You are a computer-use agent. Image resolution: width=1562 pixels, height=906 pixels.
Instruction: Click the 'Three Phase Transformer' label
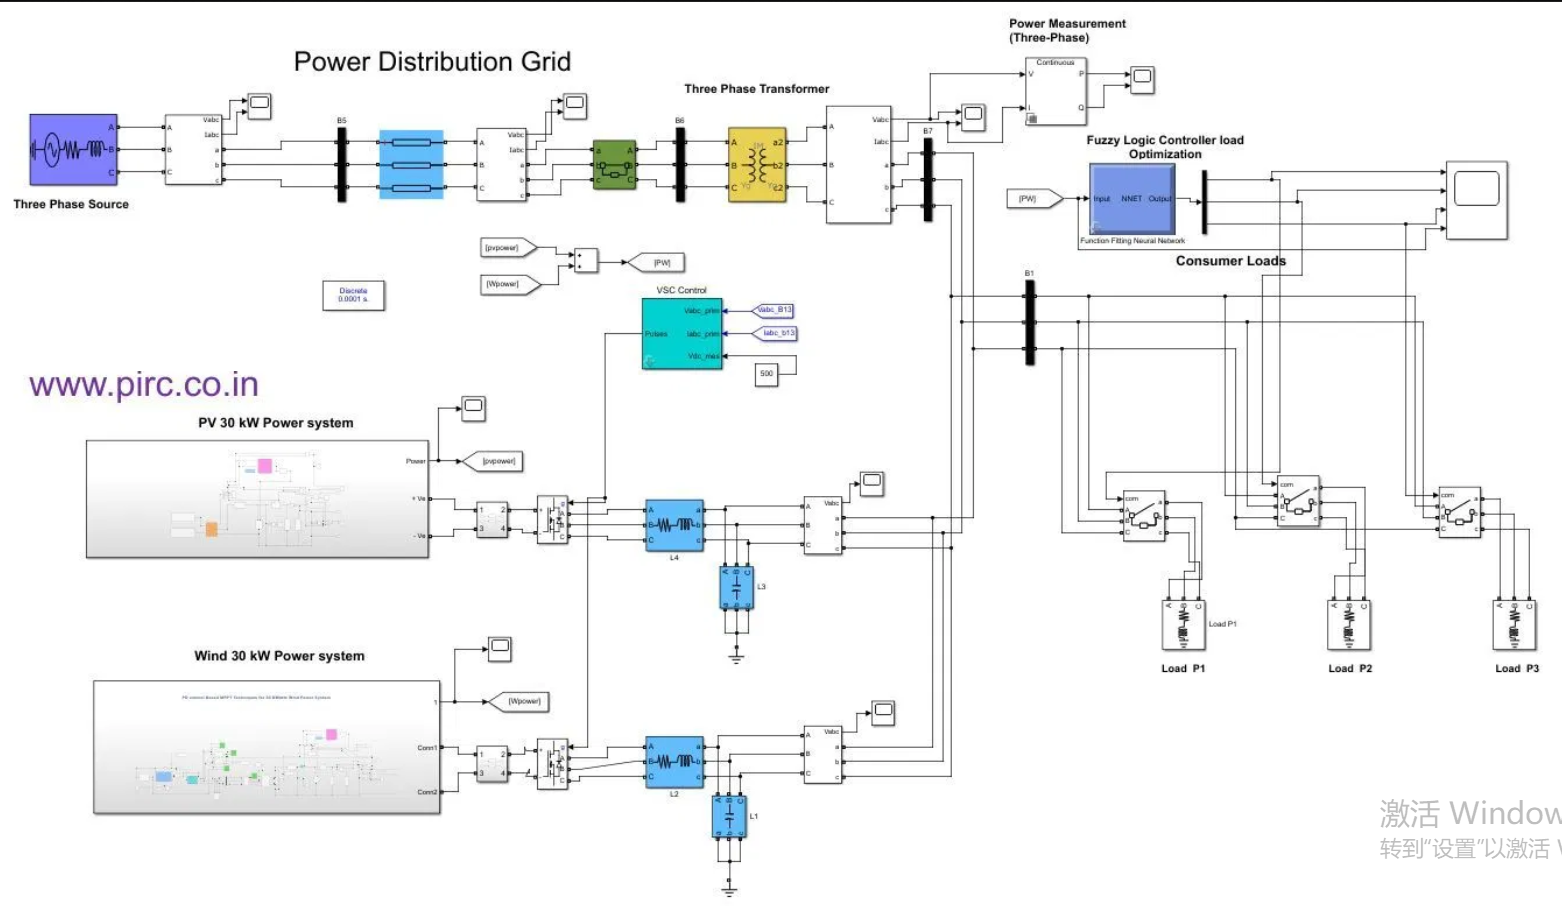(x=757, y=89)
